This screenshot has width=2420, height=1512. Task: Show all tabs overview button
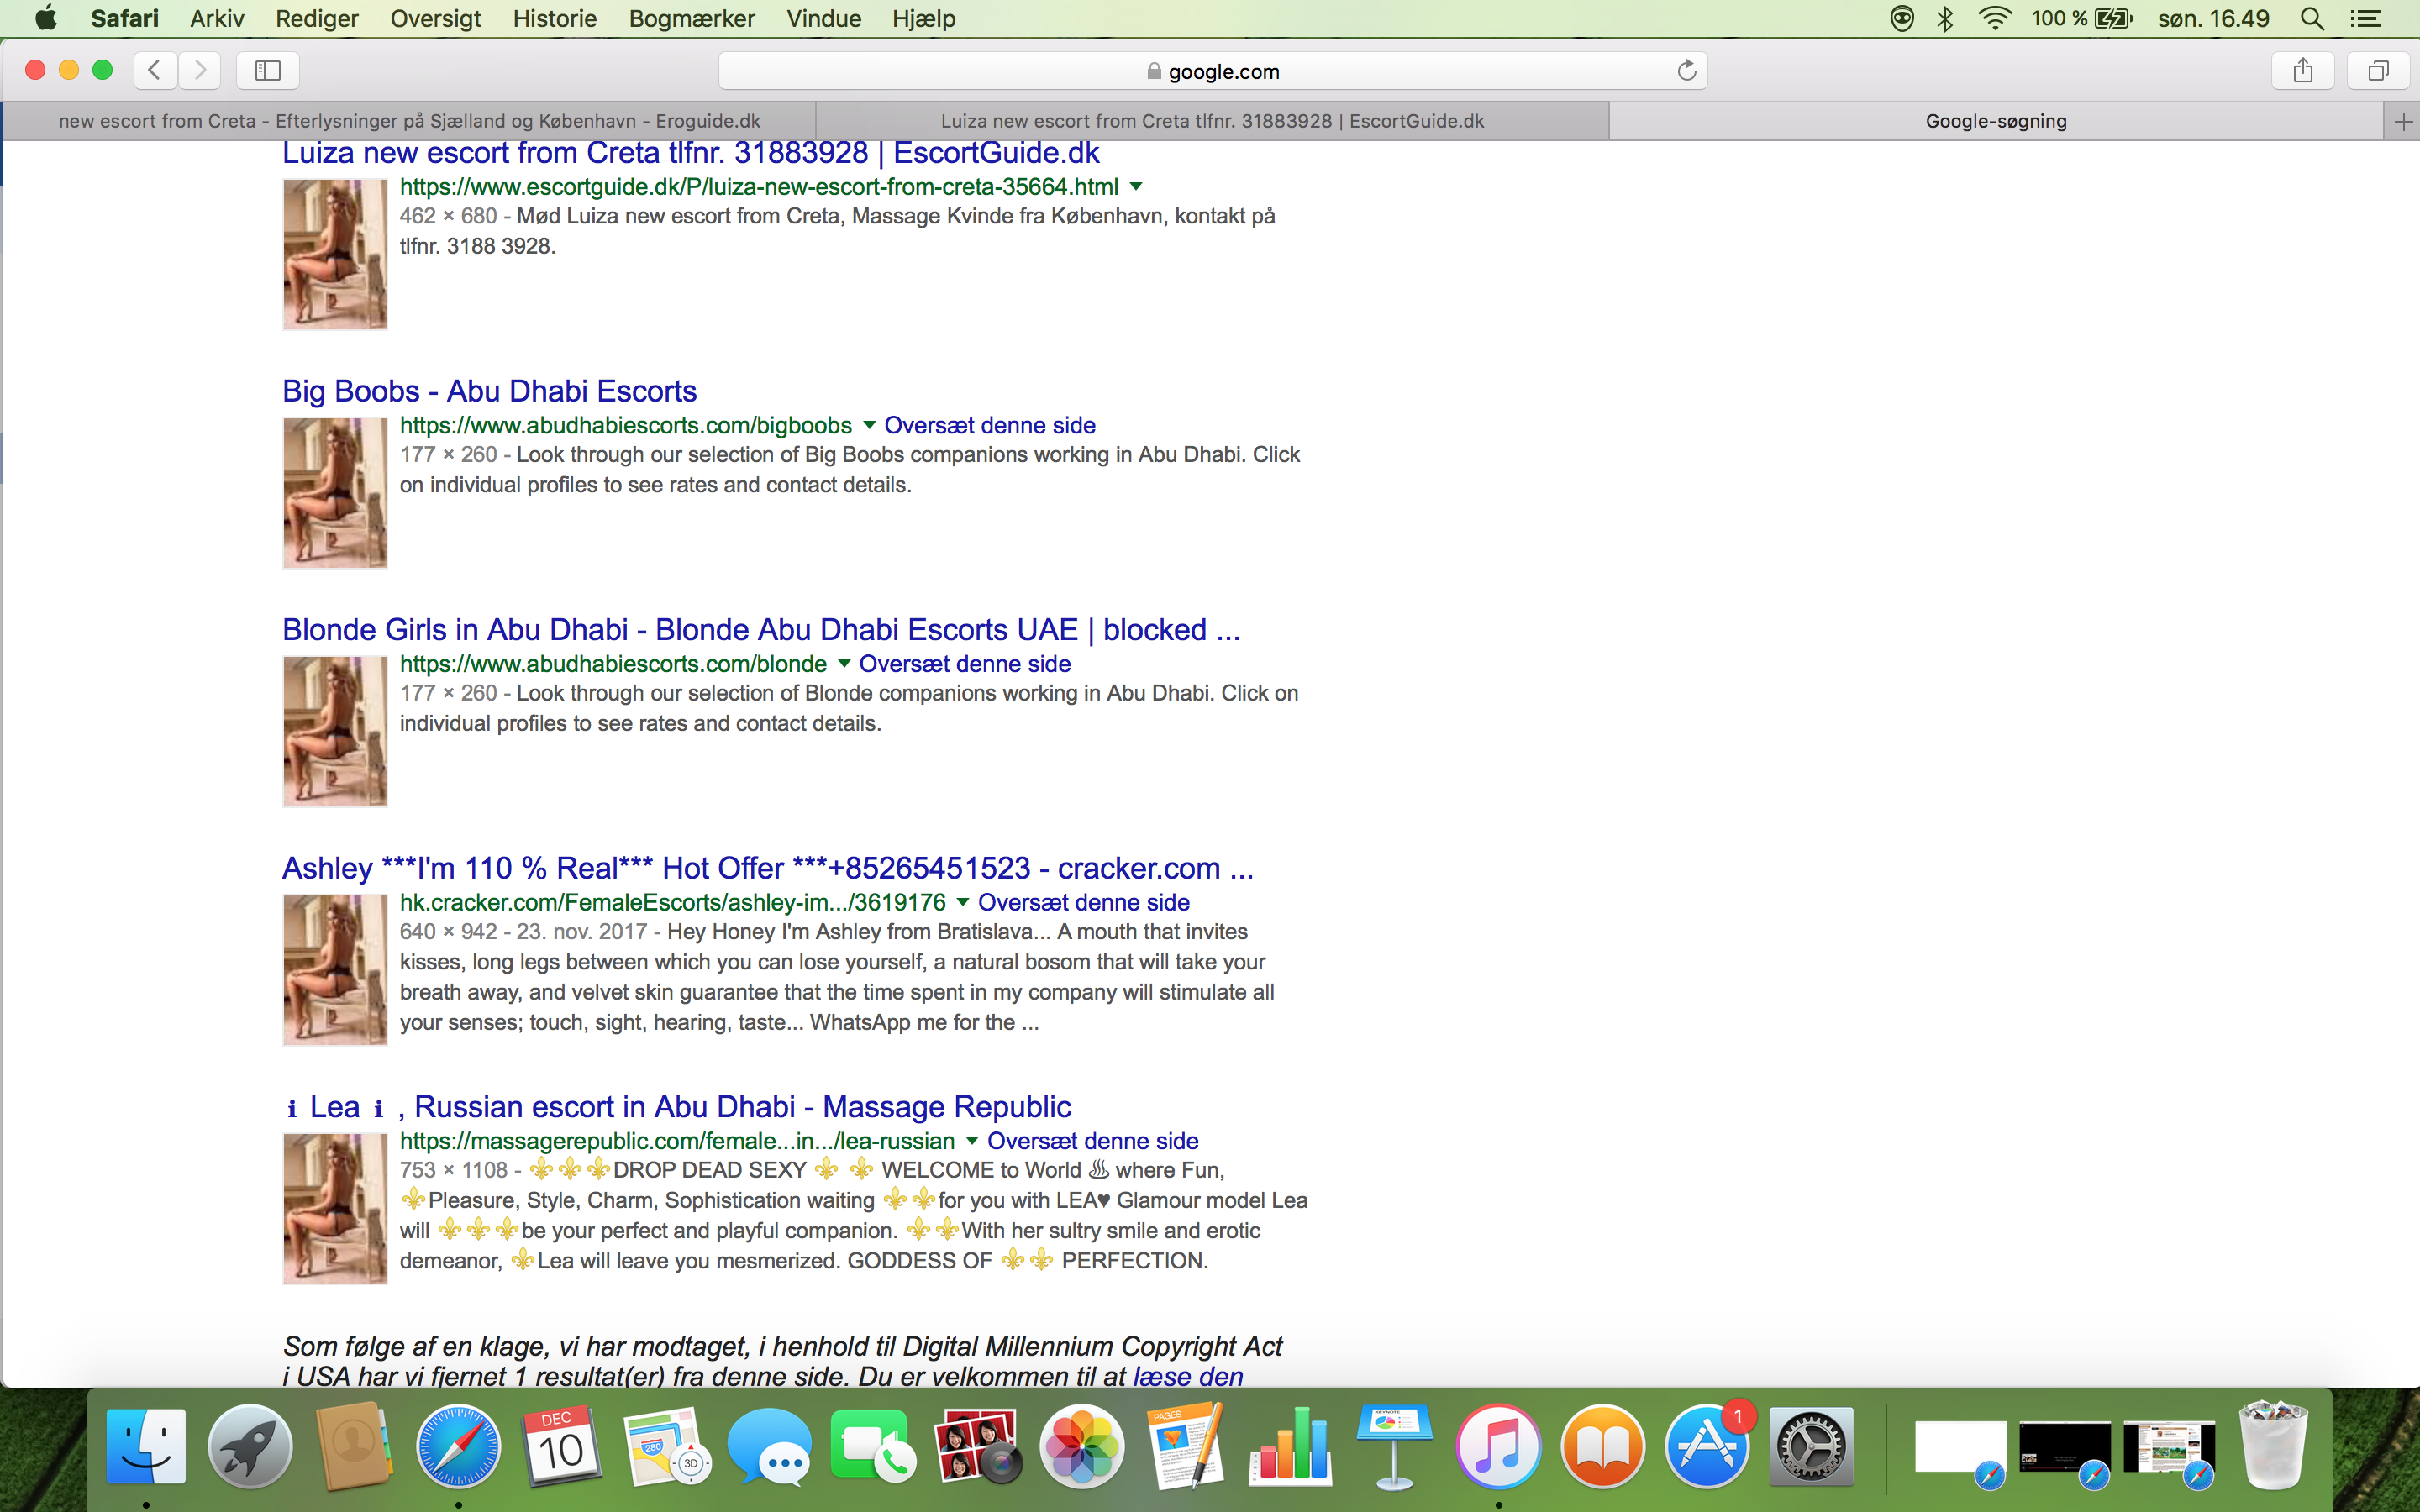tap(2378, 70)
